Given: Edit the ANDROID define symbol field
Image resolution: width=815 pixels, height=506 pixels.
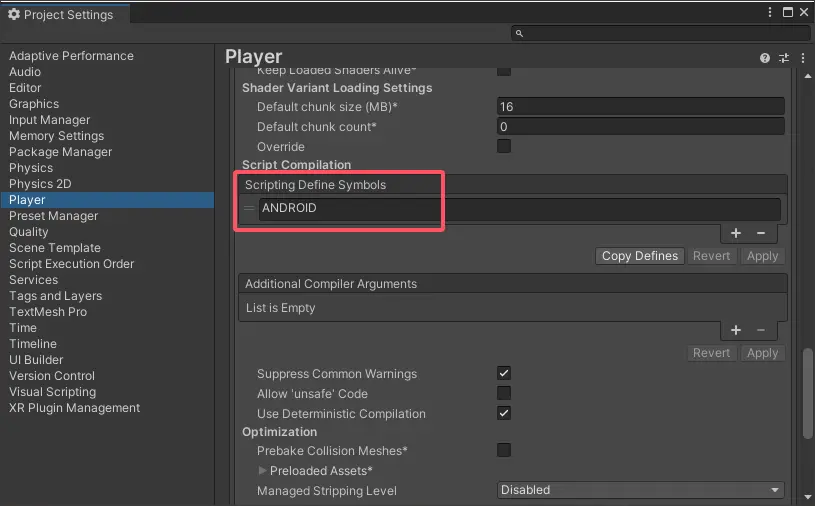Looking at the screenshot, I should [520, 208].
